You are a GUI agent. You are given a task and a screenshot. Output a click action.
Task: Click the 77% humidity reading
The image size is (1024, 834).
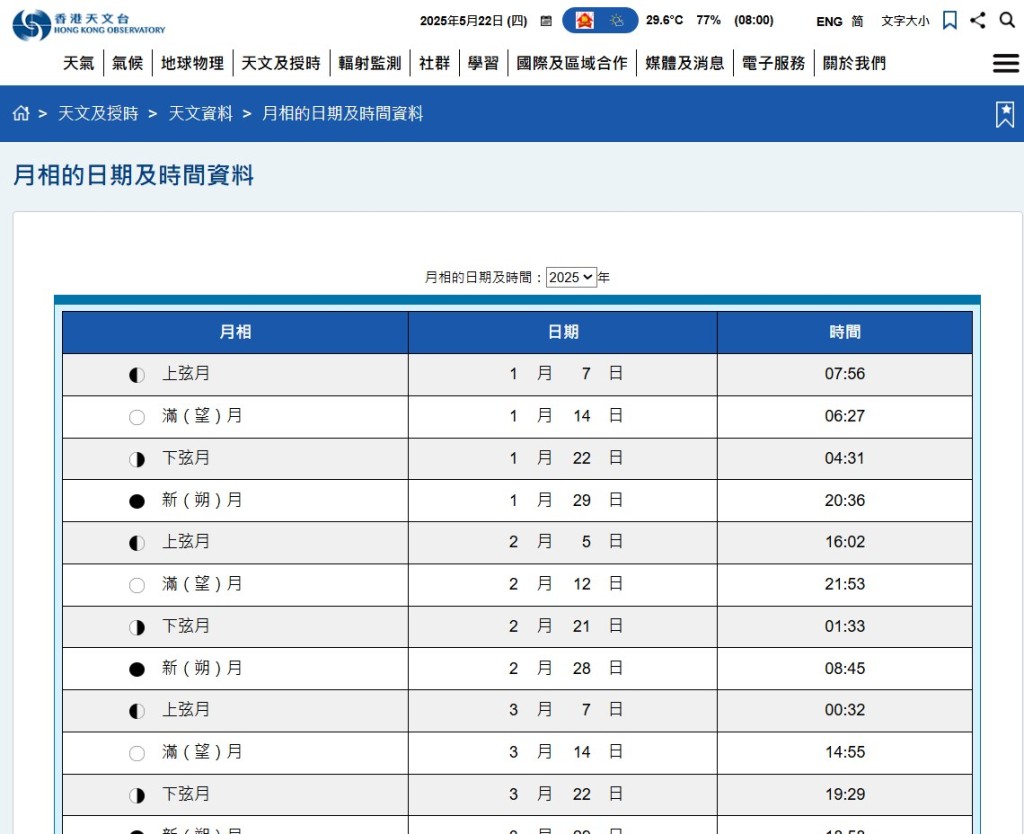708,20
